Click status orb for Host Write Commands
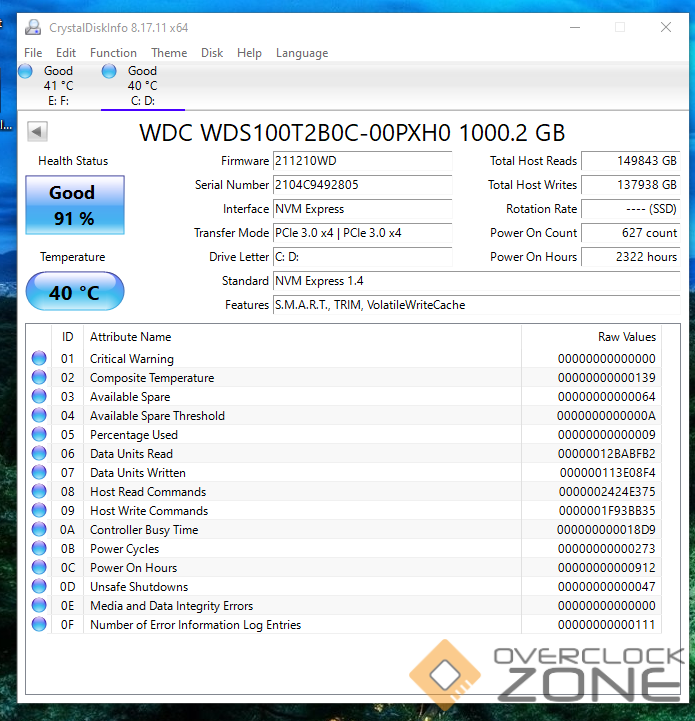Image resolution: width=695 pixels, height=721 pixels. (x=39, y=510)
